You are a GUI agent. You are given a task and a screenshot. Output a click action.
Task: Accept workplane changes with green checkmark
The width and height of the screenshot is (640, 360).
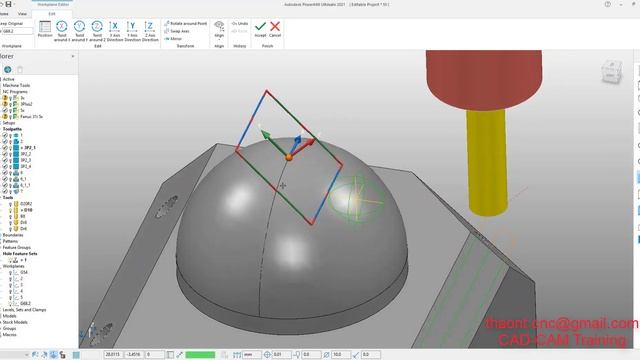click(260, 29)
